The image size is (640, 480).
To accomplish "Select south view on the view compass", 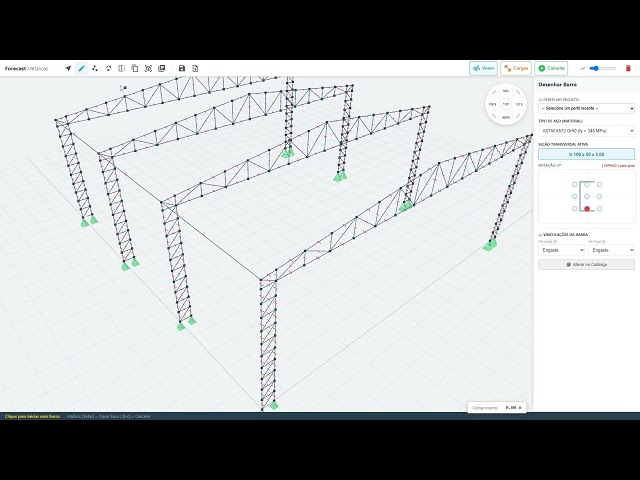I will (x=506, y=91).
